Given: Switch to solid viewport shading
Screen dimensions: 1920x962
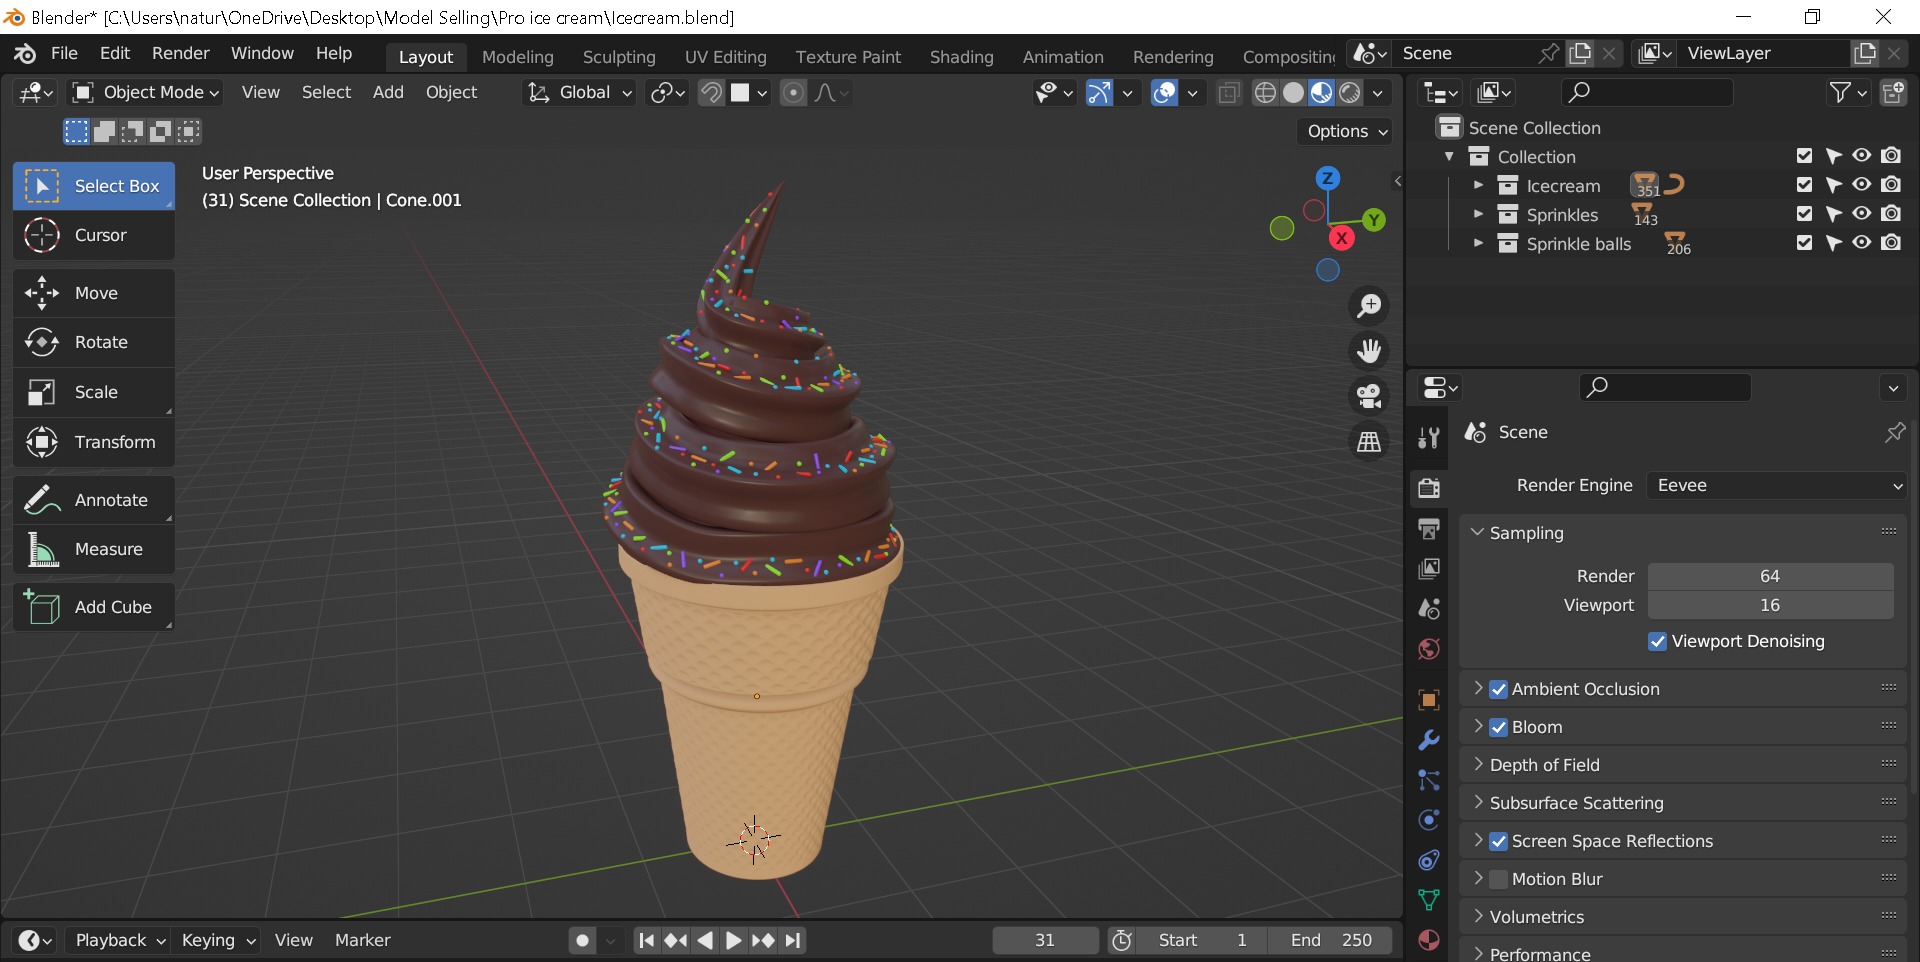Looking at the screenshot, I should pos(1293,93).
